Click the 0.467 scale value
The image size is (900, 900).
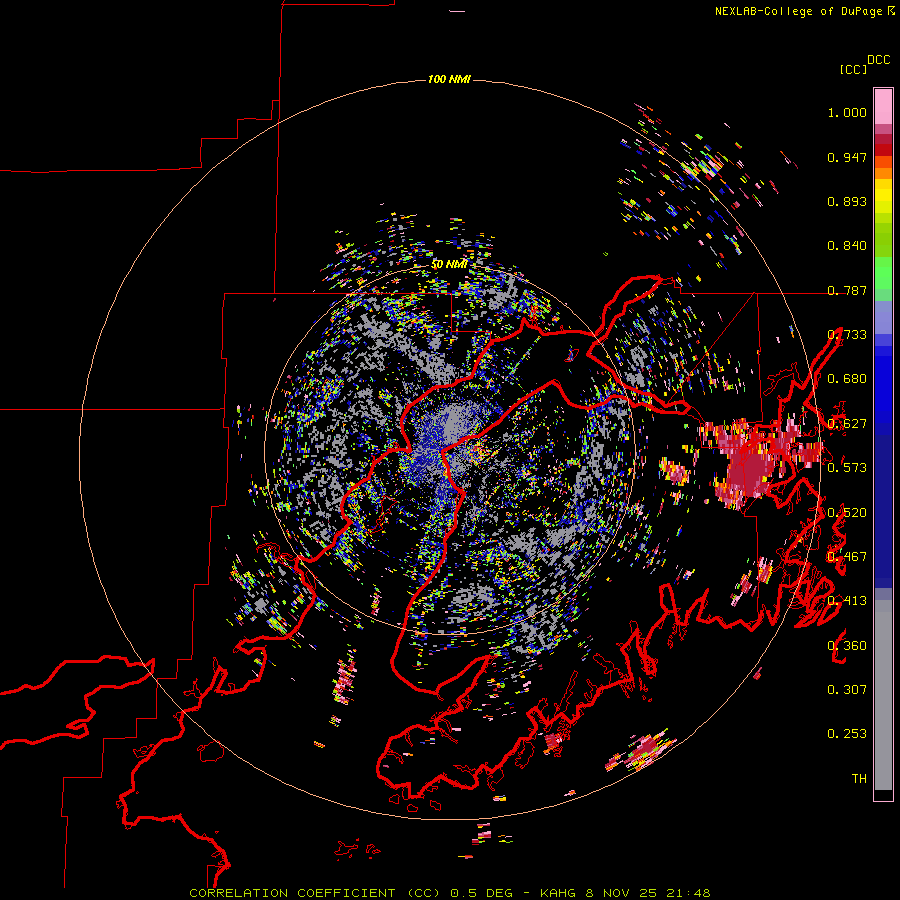tap(847, 557)
